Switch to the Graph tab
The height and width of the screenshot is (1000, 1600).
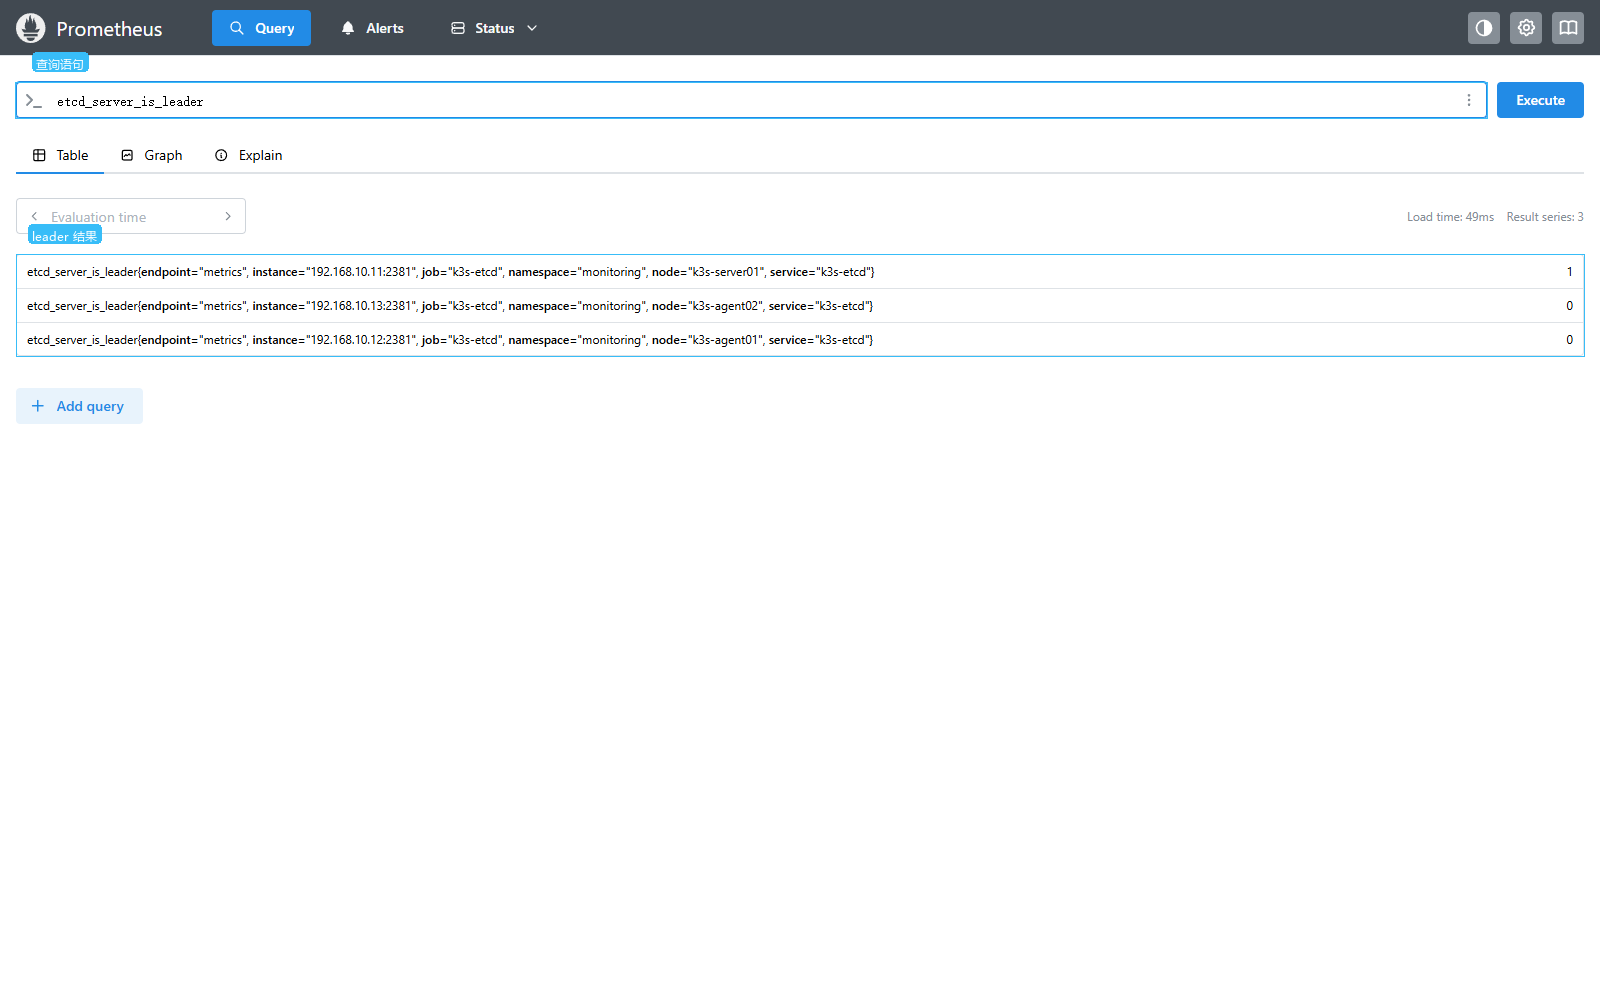click(151, 155)
